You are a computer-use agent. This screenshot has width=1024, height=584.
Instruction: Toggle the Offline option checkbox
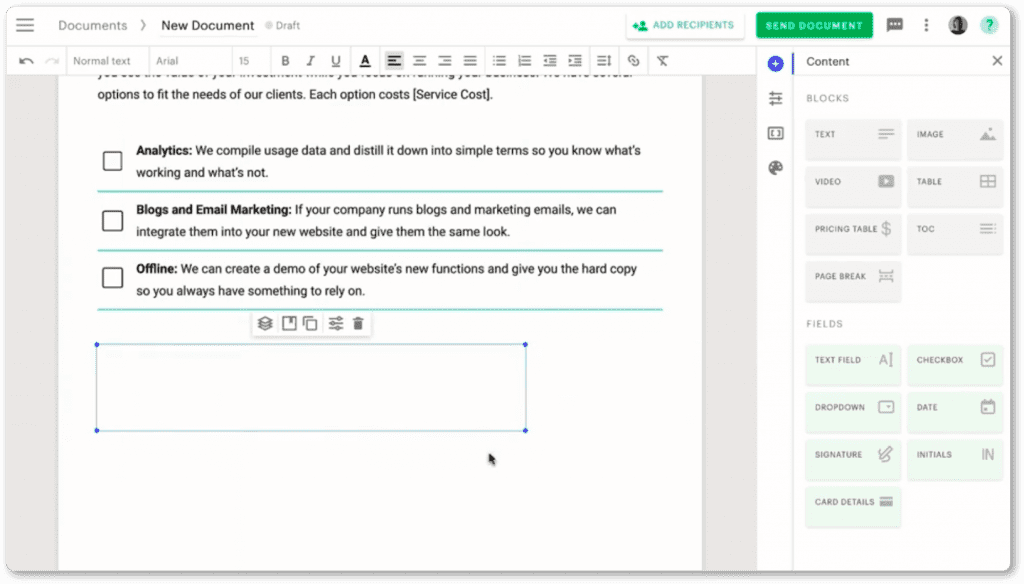tap(113, 278)
